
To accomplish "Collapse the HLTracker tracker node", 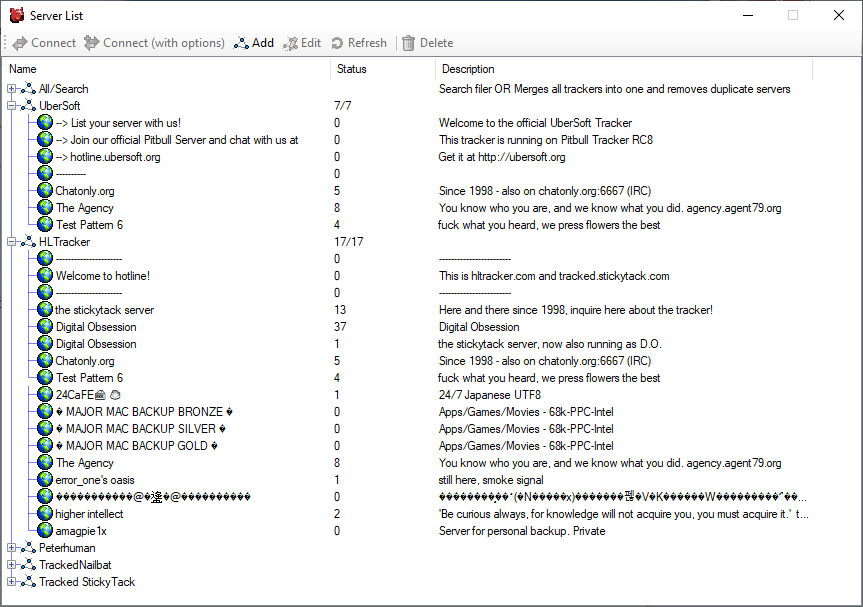I will click(x=12, y=242).
